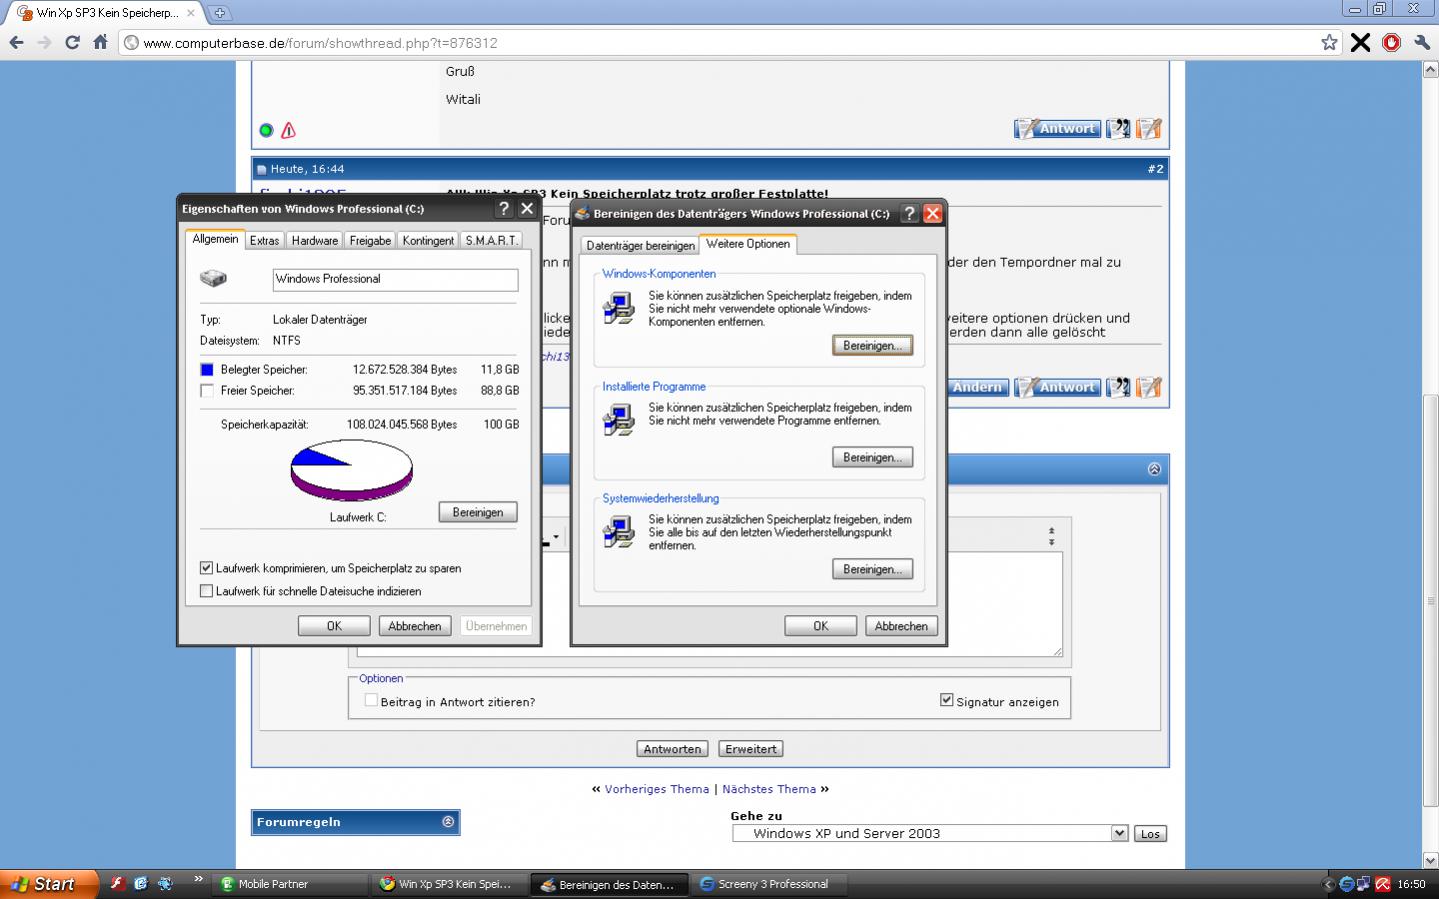Click the Systemwiederherstellung section icon
Image resolution: width=1439 pixels, height=899 pixels.
point(619,532)
